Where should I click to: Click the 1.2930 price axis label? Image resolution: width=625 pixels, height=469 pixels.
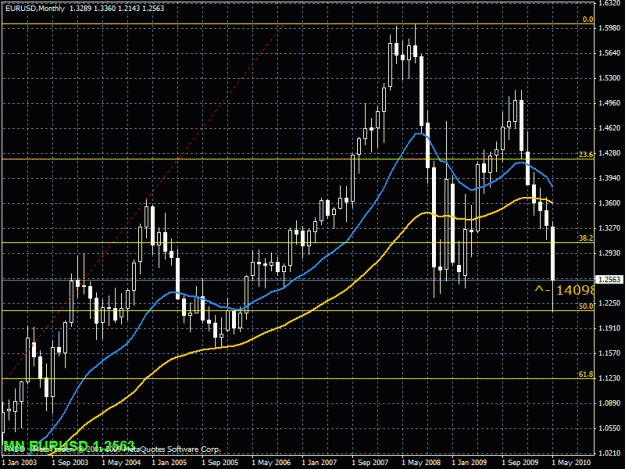(609, 253)
